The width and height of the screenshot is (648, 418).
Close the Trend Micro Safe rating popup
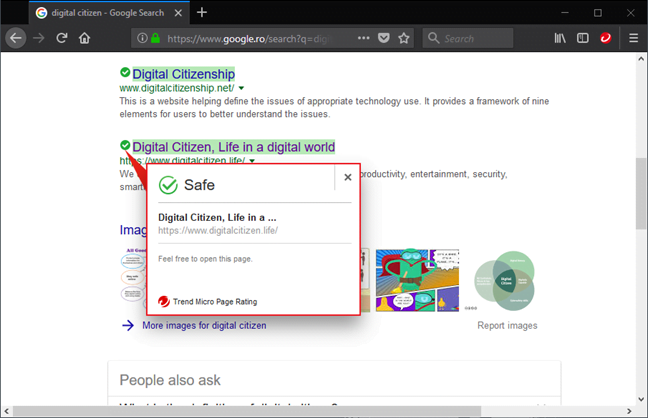348,177
